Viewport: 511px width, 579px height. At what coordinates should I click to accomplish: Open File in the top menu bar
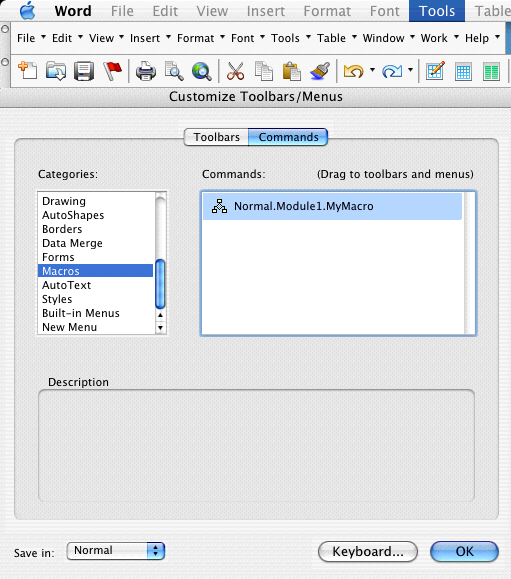pyautogui.click(x=122, y=11)
